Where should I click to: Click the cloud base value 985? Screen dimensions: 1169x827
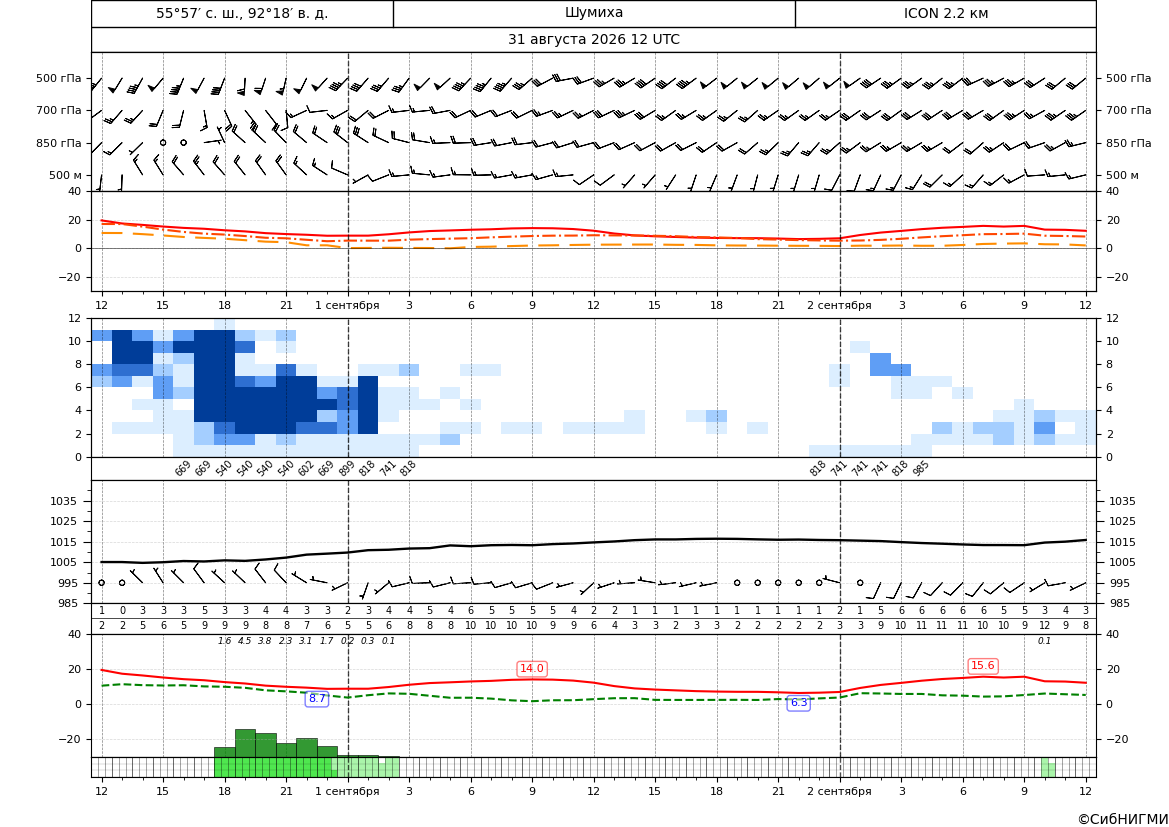[920, 468]
